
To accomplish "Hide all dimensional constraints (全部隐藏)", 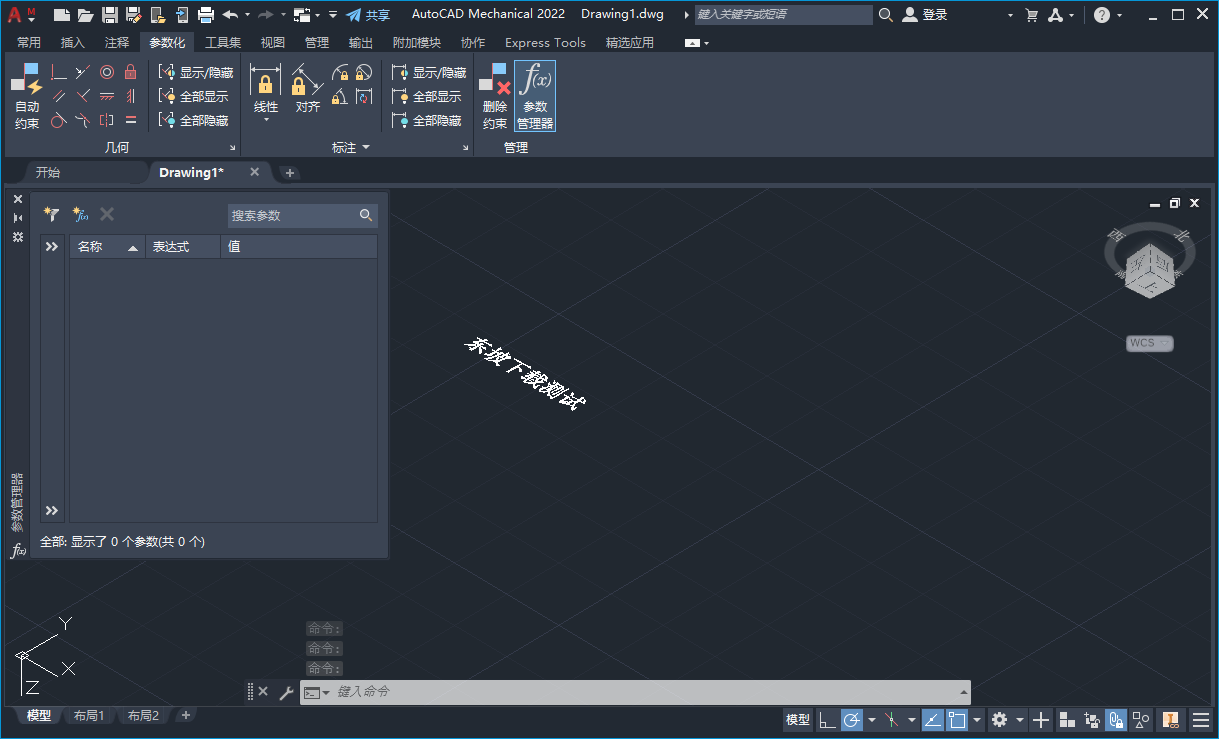I will (427, 120).
